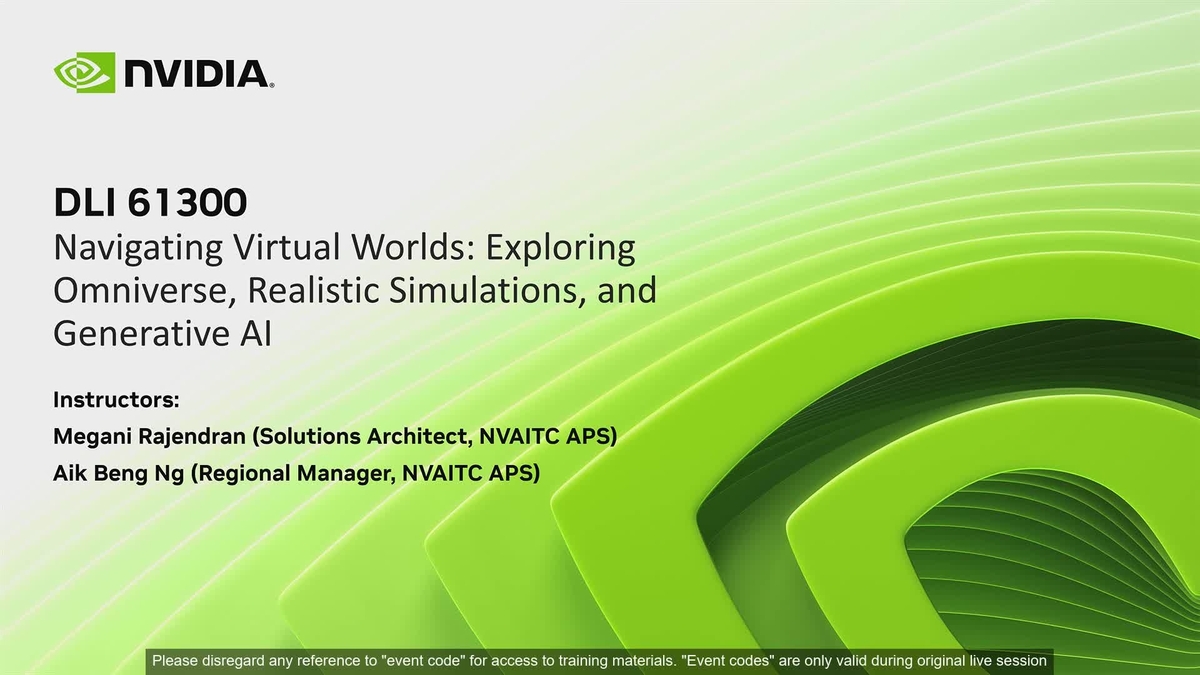Click the NVIDIA eye logo icon
The width and height of the screenshot is (1200, 675).
click(x=84, y=72)
